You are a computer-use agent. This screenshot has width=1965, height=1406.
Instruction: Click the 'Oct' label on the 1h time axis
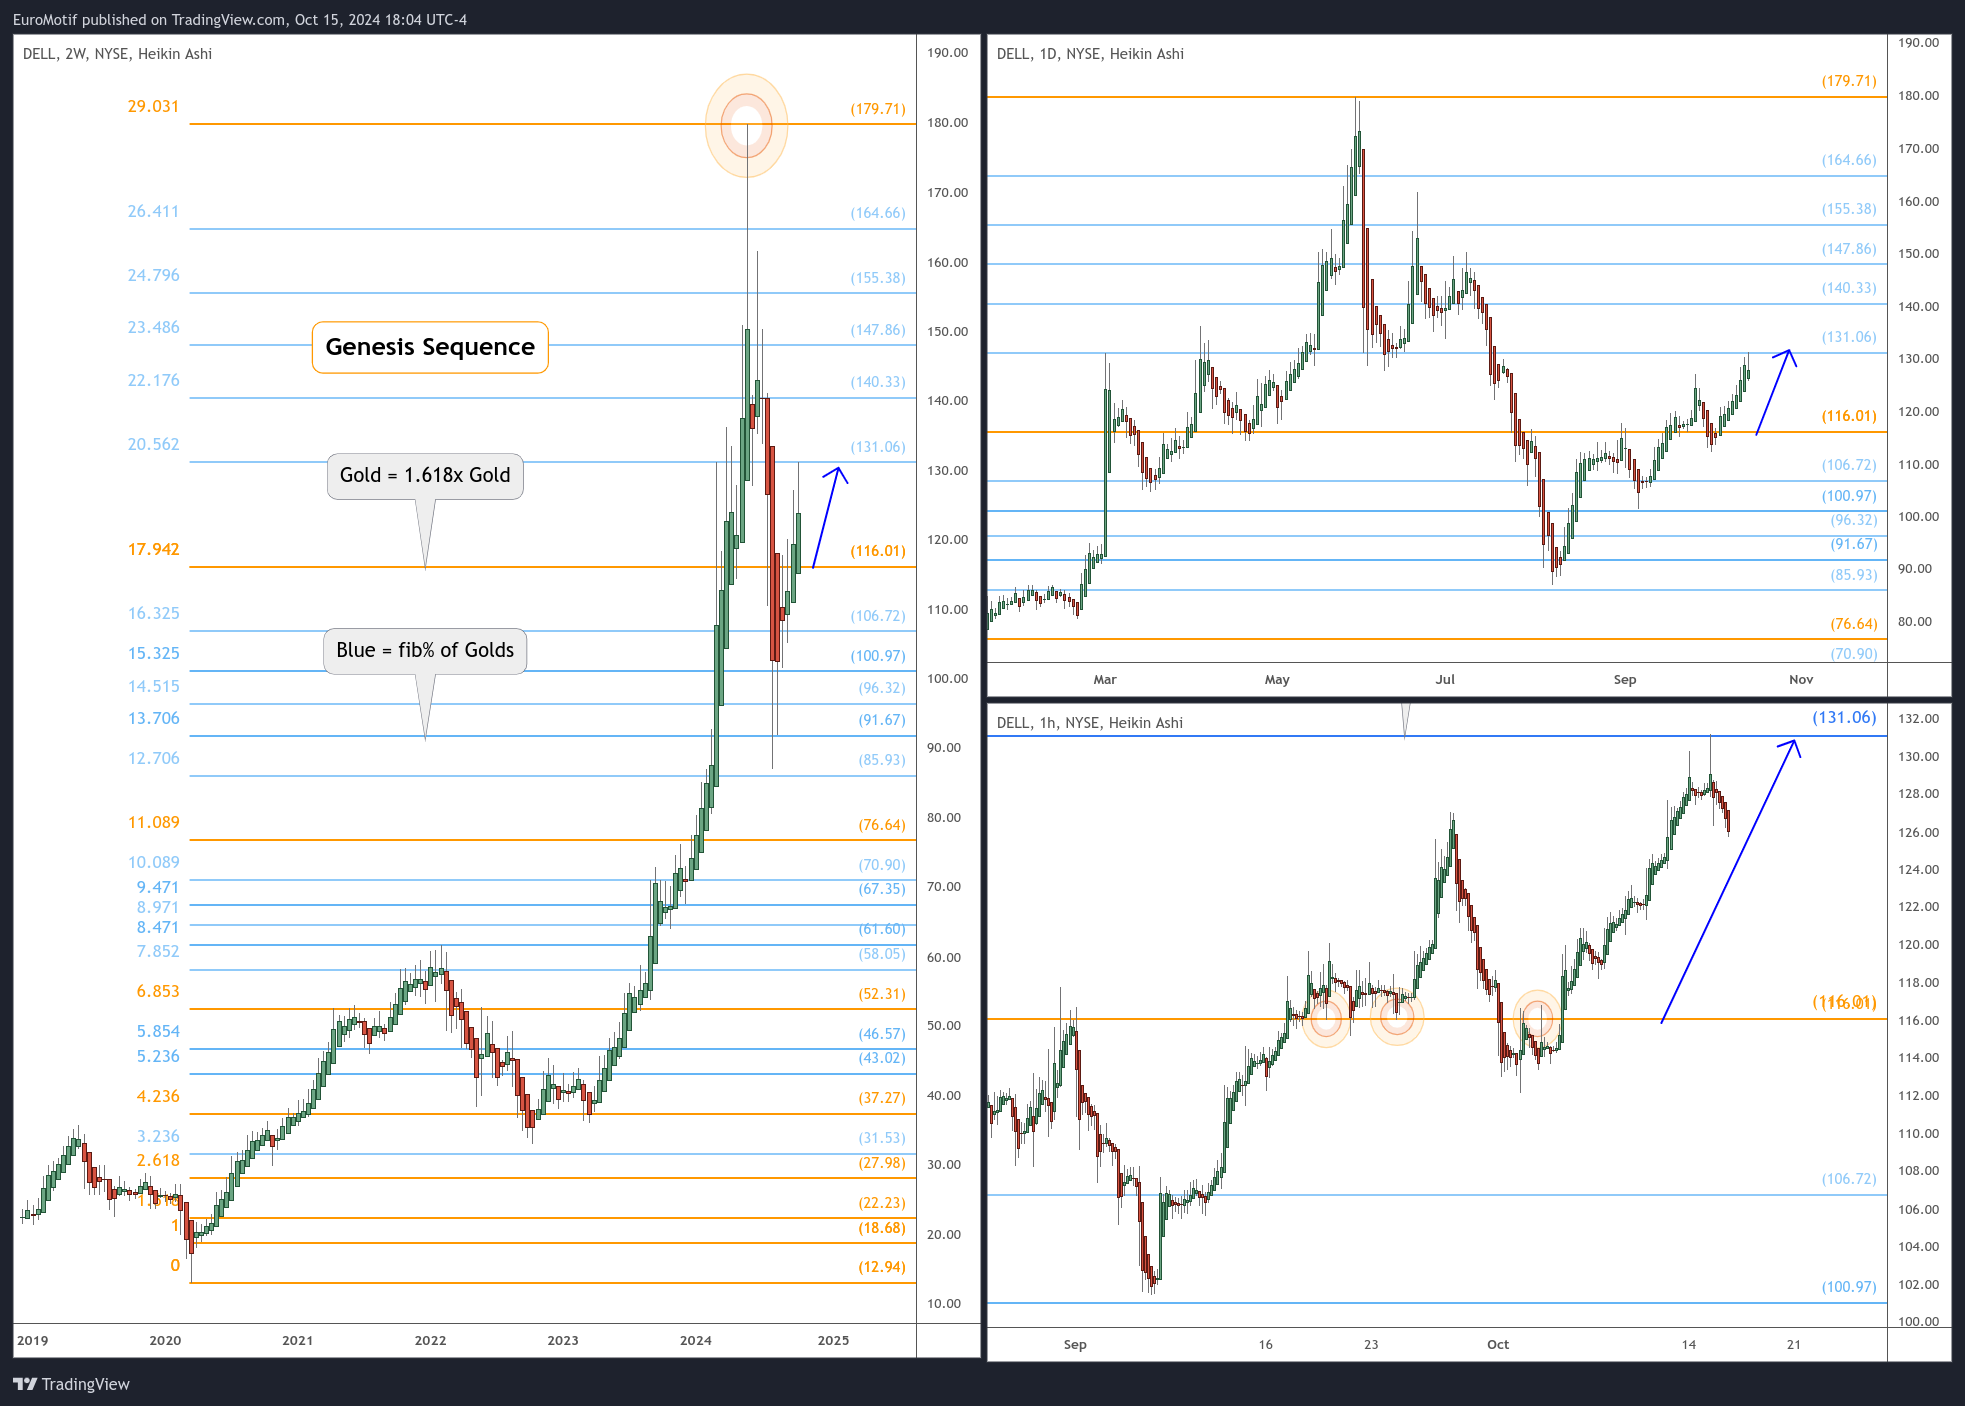coord(1498,1345)
